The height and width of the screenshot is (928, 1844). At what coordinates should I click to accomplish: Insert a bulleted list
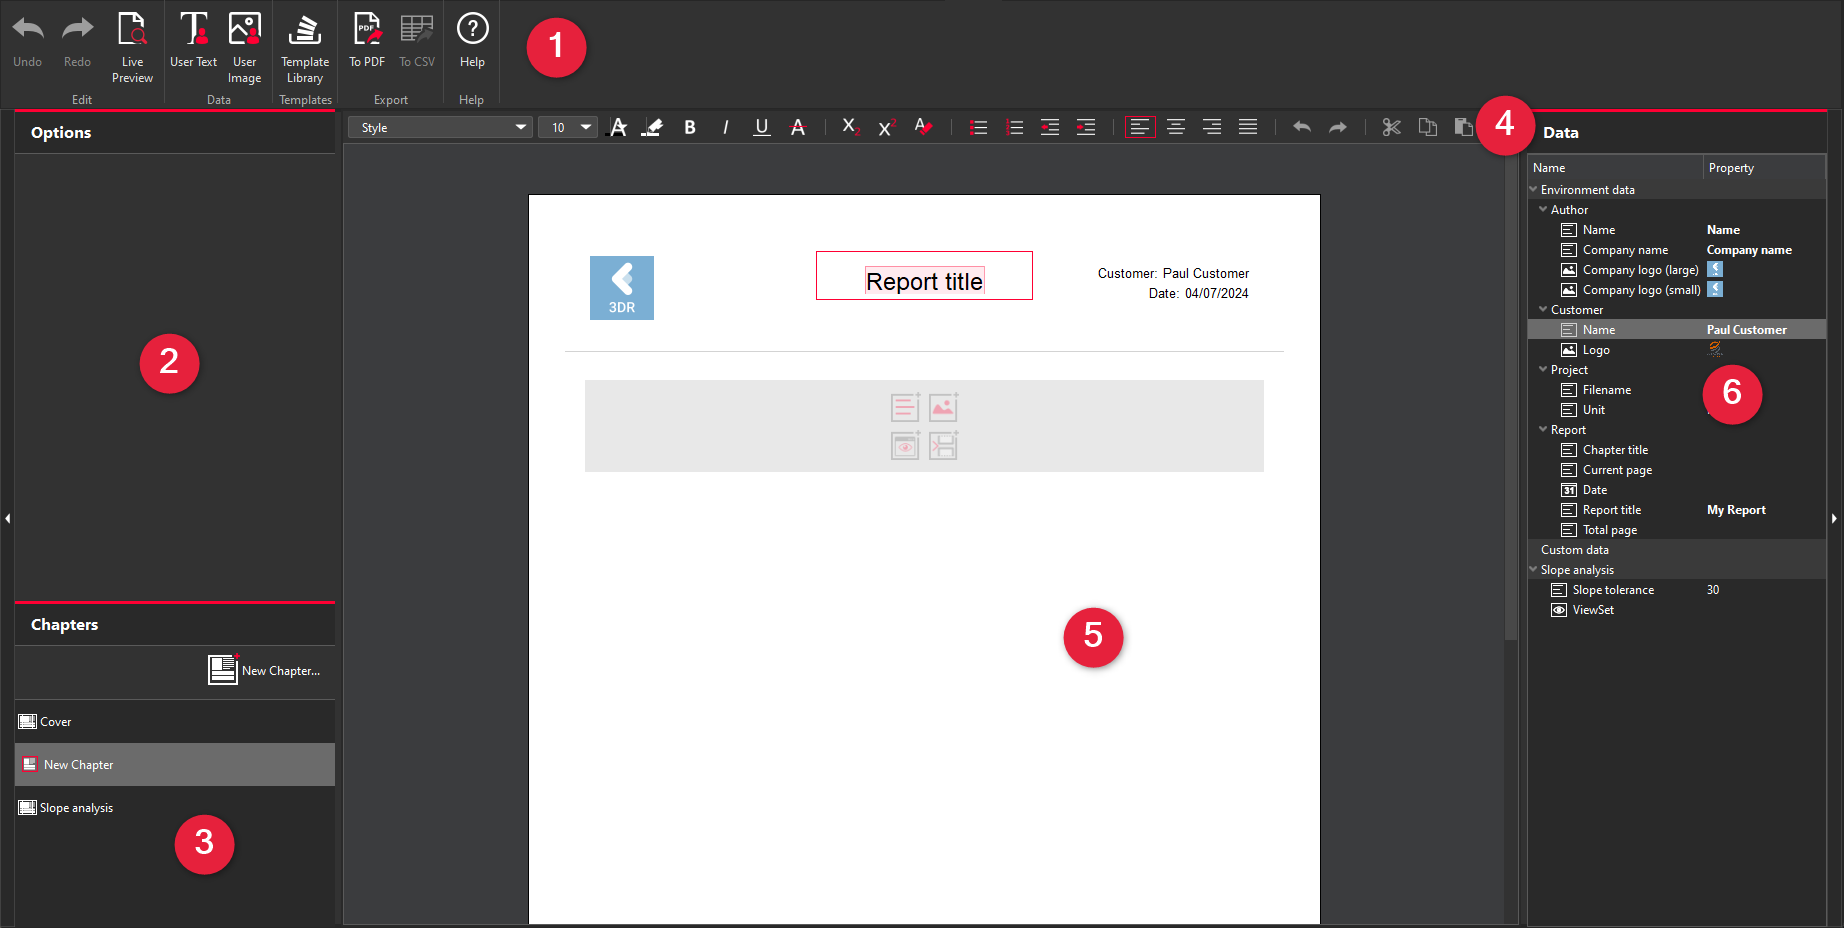click(978, 127)
